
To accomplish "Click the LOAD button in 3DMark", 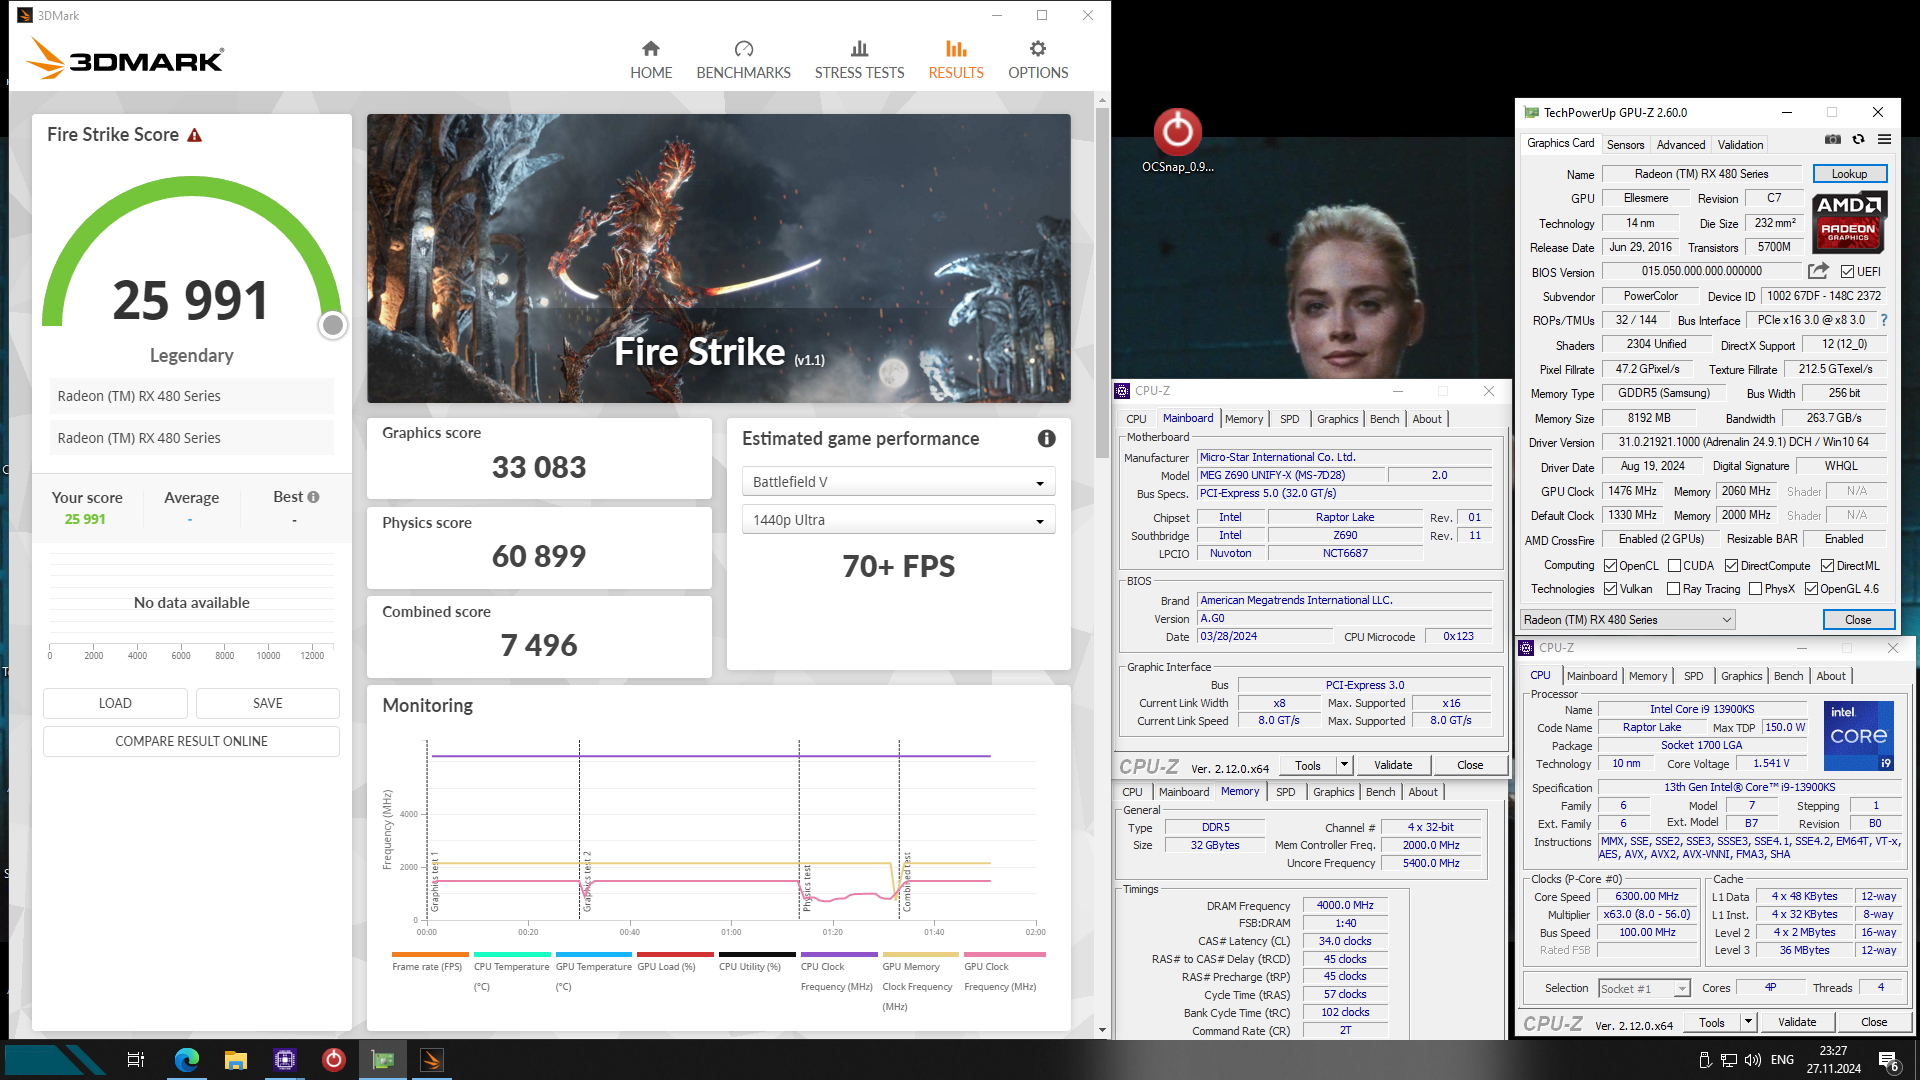I will tap(115, 703).
